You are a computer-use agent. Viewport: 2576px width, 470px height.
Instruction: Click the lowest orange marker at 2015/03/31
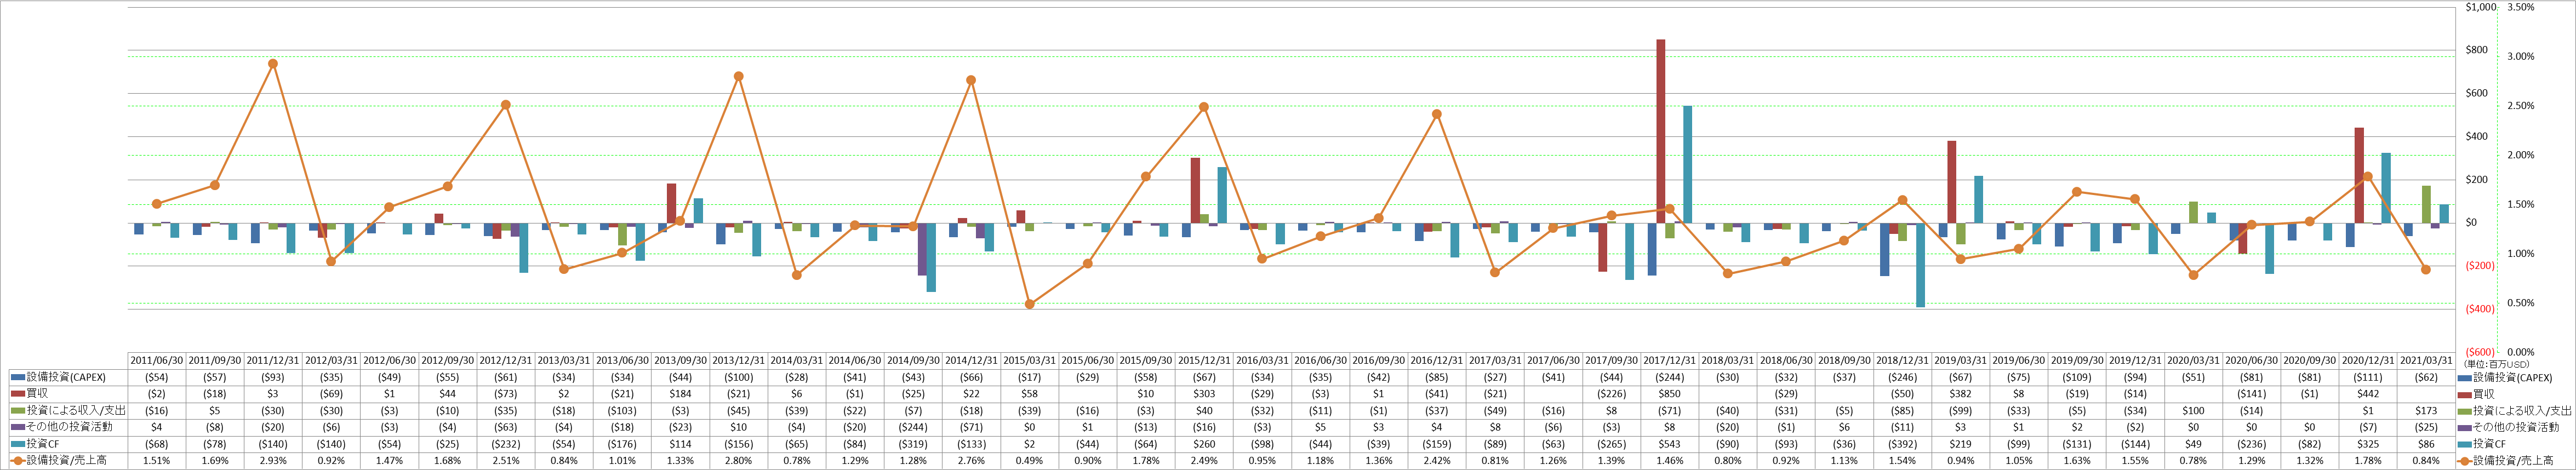click(x=1029, y=304)
